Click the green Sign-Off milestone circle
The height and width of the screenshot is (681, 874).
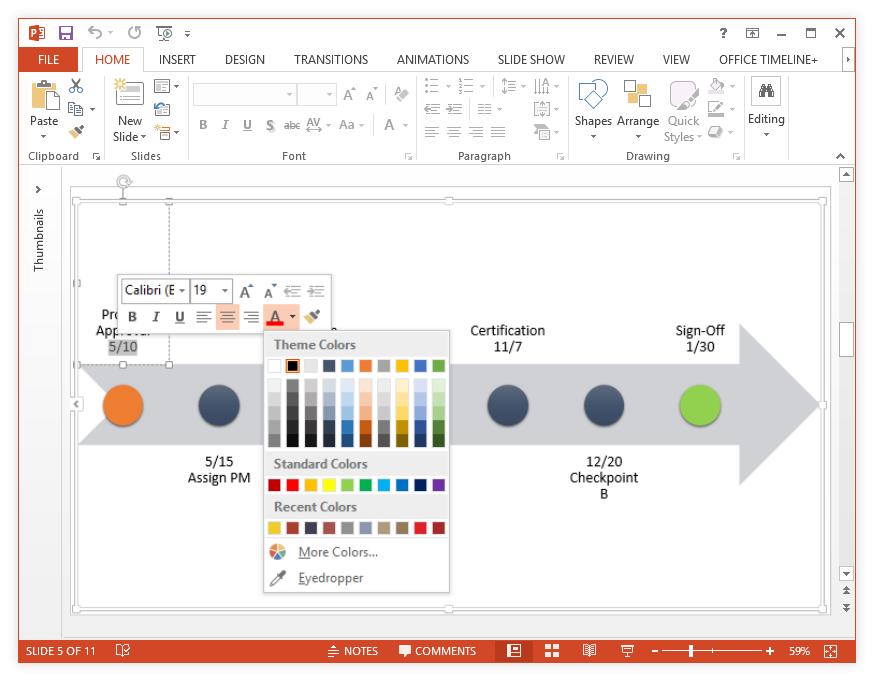700,405
